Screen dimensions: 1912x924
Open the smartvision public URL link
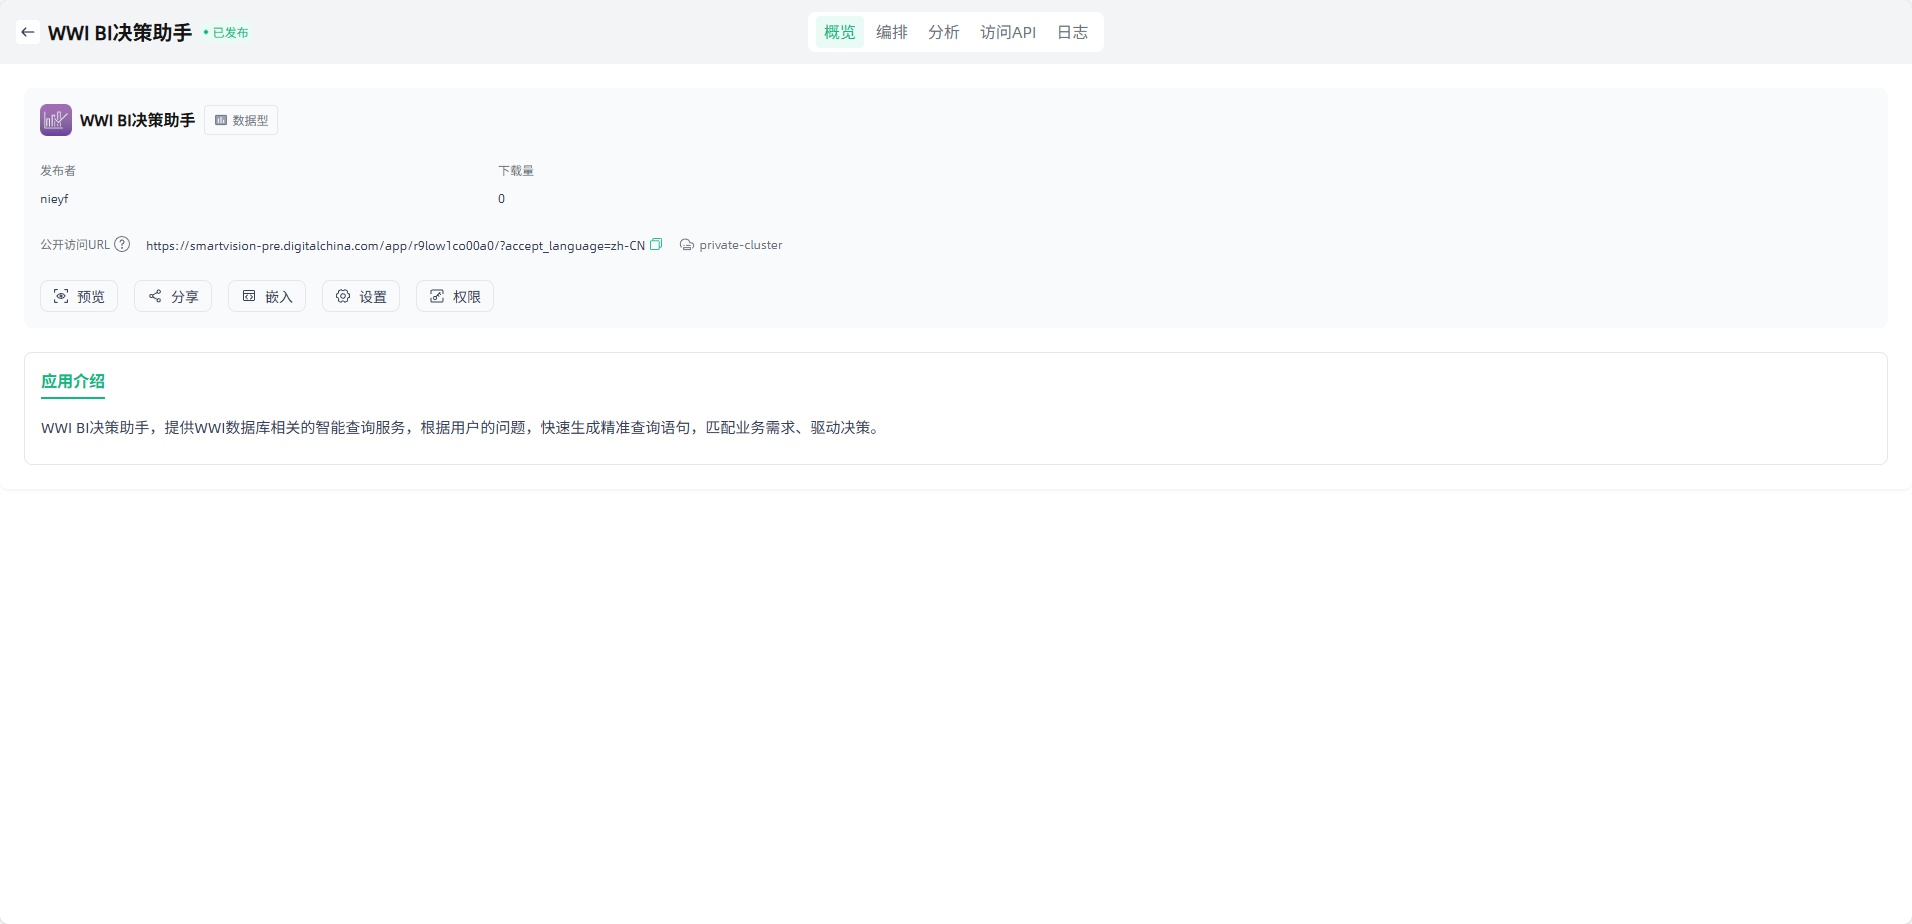tap(395, 245)
